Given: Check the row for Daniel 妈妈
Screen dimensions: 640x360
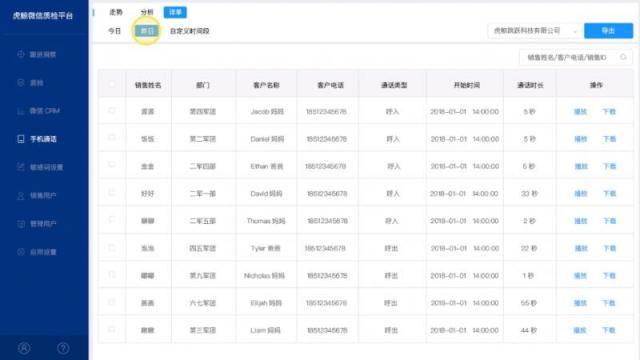Looking at the screenshot, I should pos(112,138).
